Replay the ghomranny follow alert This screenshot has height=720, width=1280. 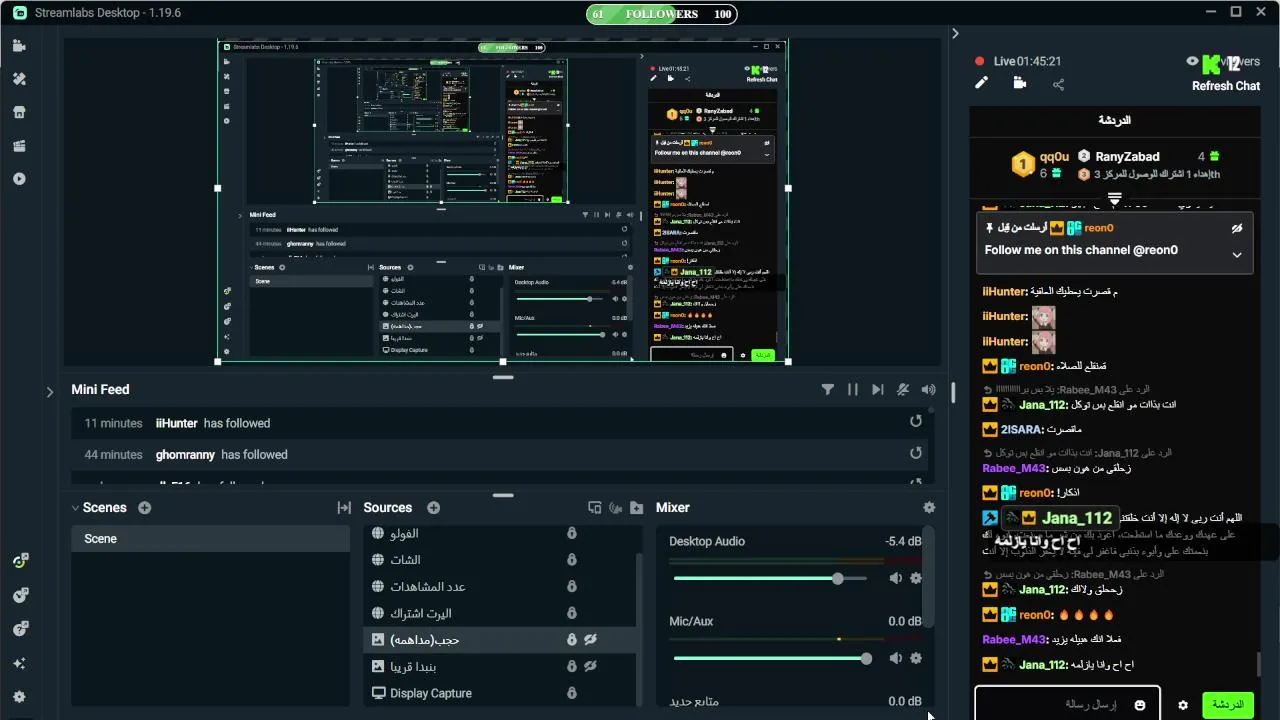coord(916,454)
